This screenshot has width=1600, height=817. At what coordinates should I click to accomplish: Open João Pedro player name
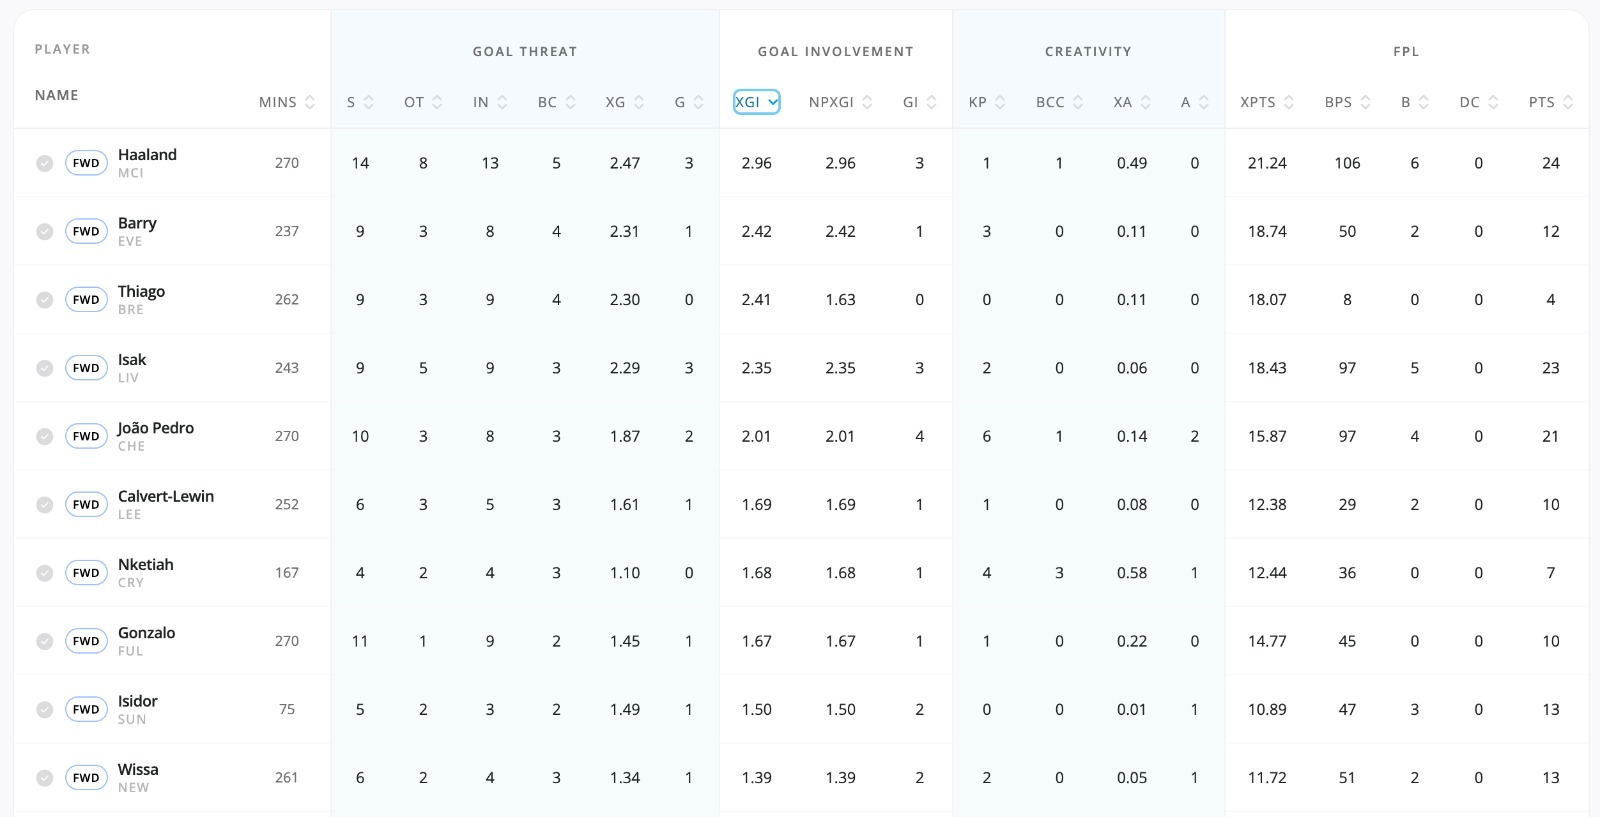(x=156, y=428)
